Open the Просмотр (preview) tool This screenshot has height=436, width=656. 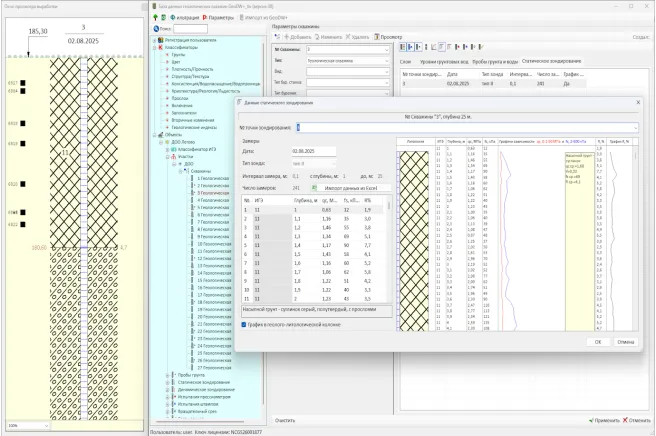(x=386, y=36)
